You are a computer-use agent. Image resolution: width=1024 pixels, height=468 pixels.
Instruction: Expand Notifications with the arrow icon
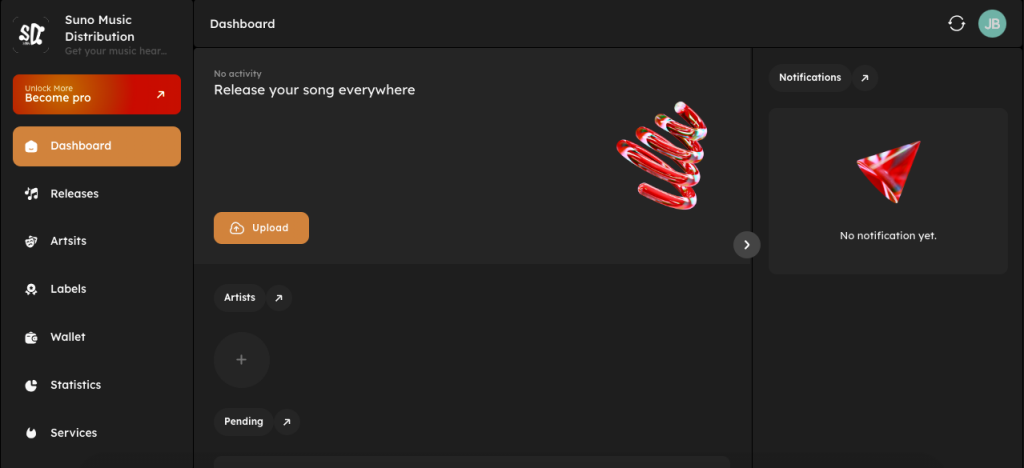point(865,78)
